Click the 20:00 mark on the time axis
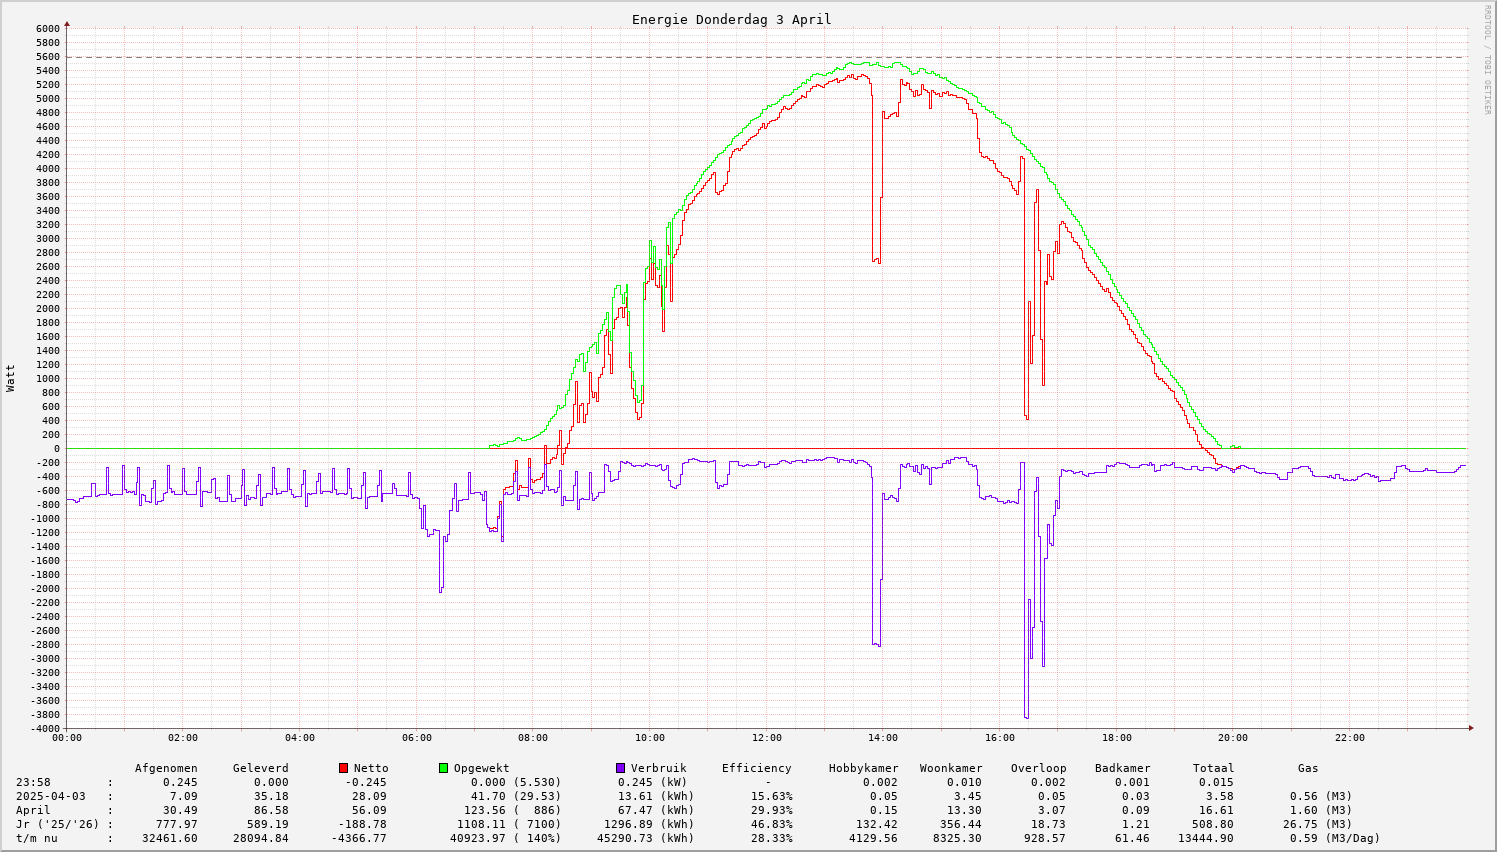This screenshot has width=1497, height=852. tap(1233, 738)
